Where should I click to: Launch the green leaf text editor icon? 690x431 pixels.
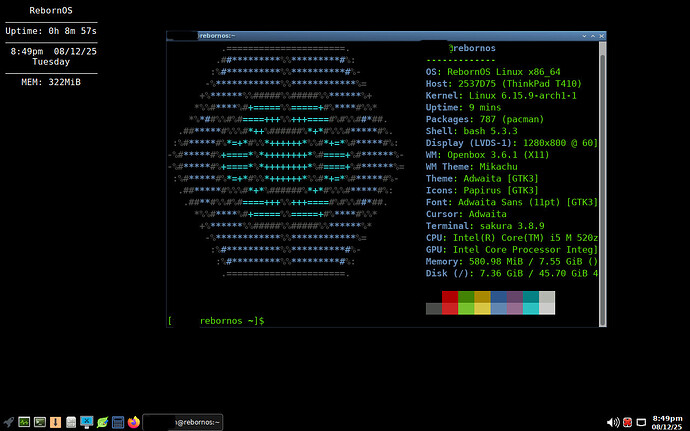coord(102,422)
